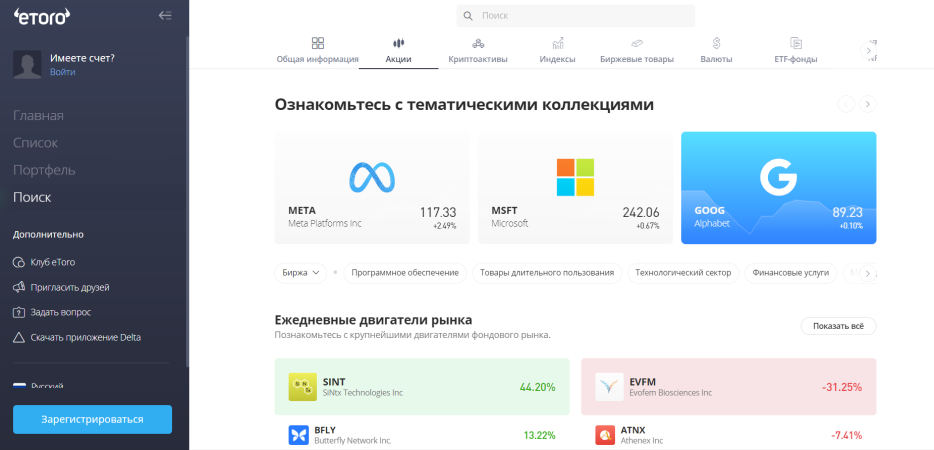Open the Биржевые товары tab

(637, 51)
